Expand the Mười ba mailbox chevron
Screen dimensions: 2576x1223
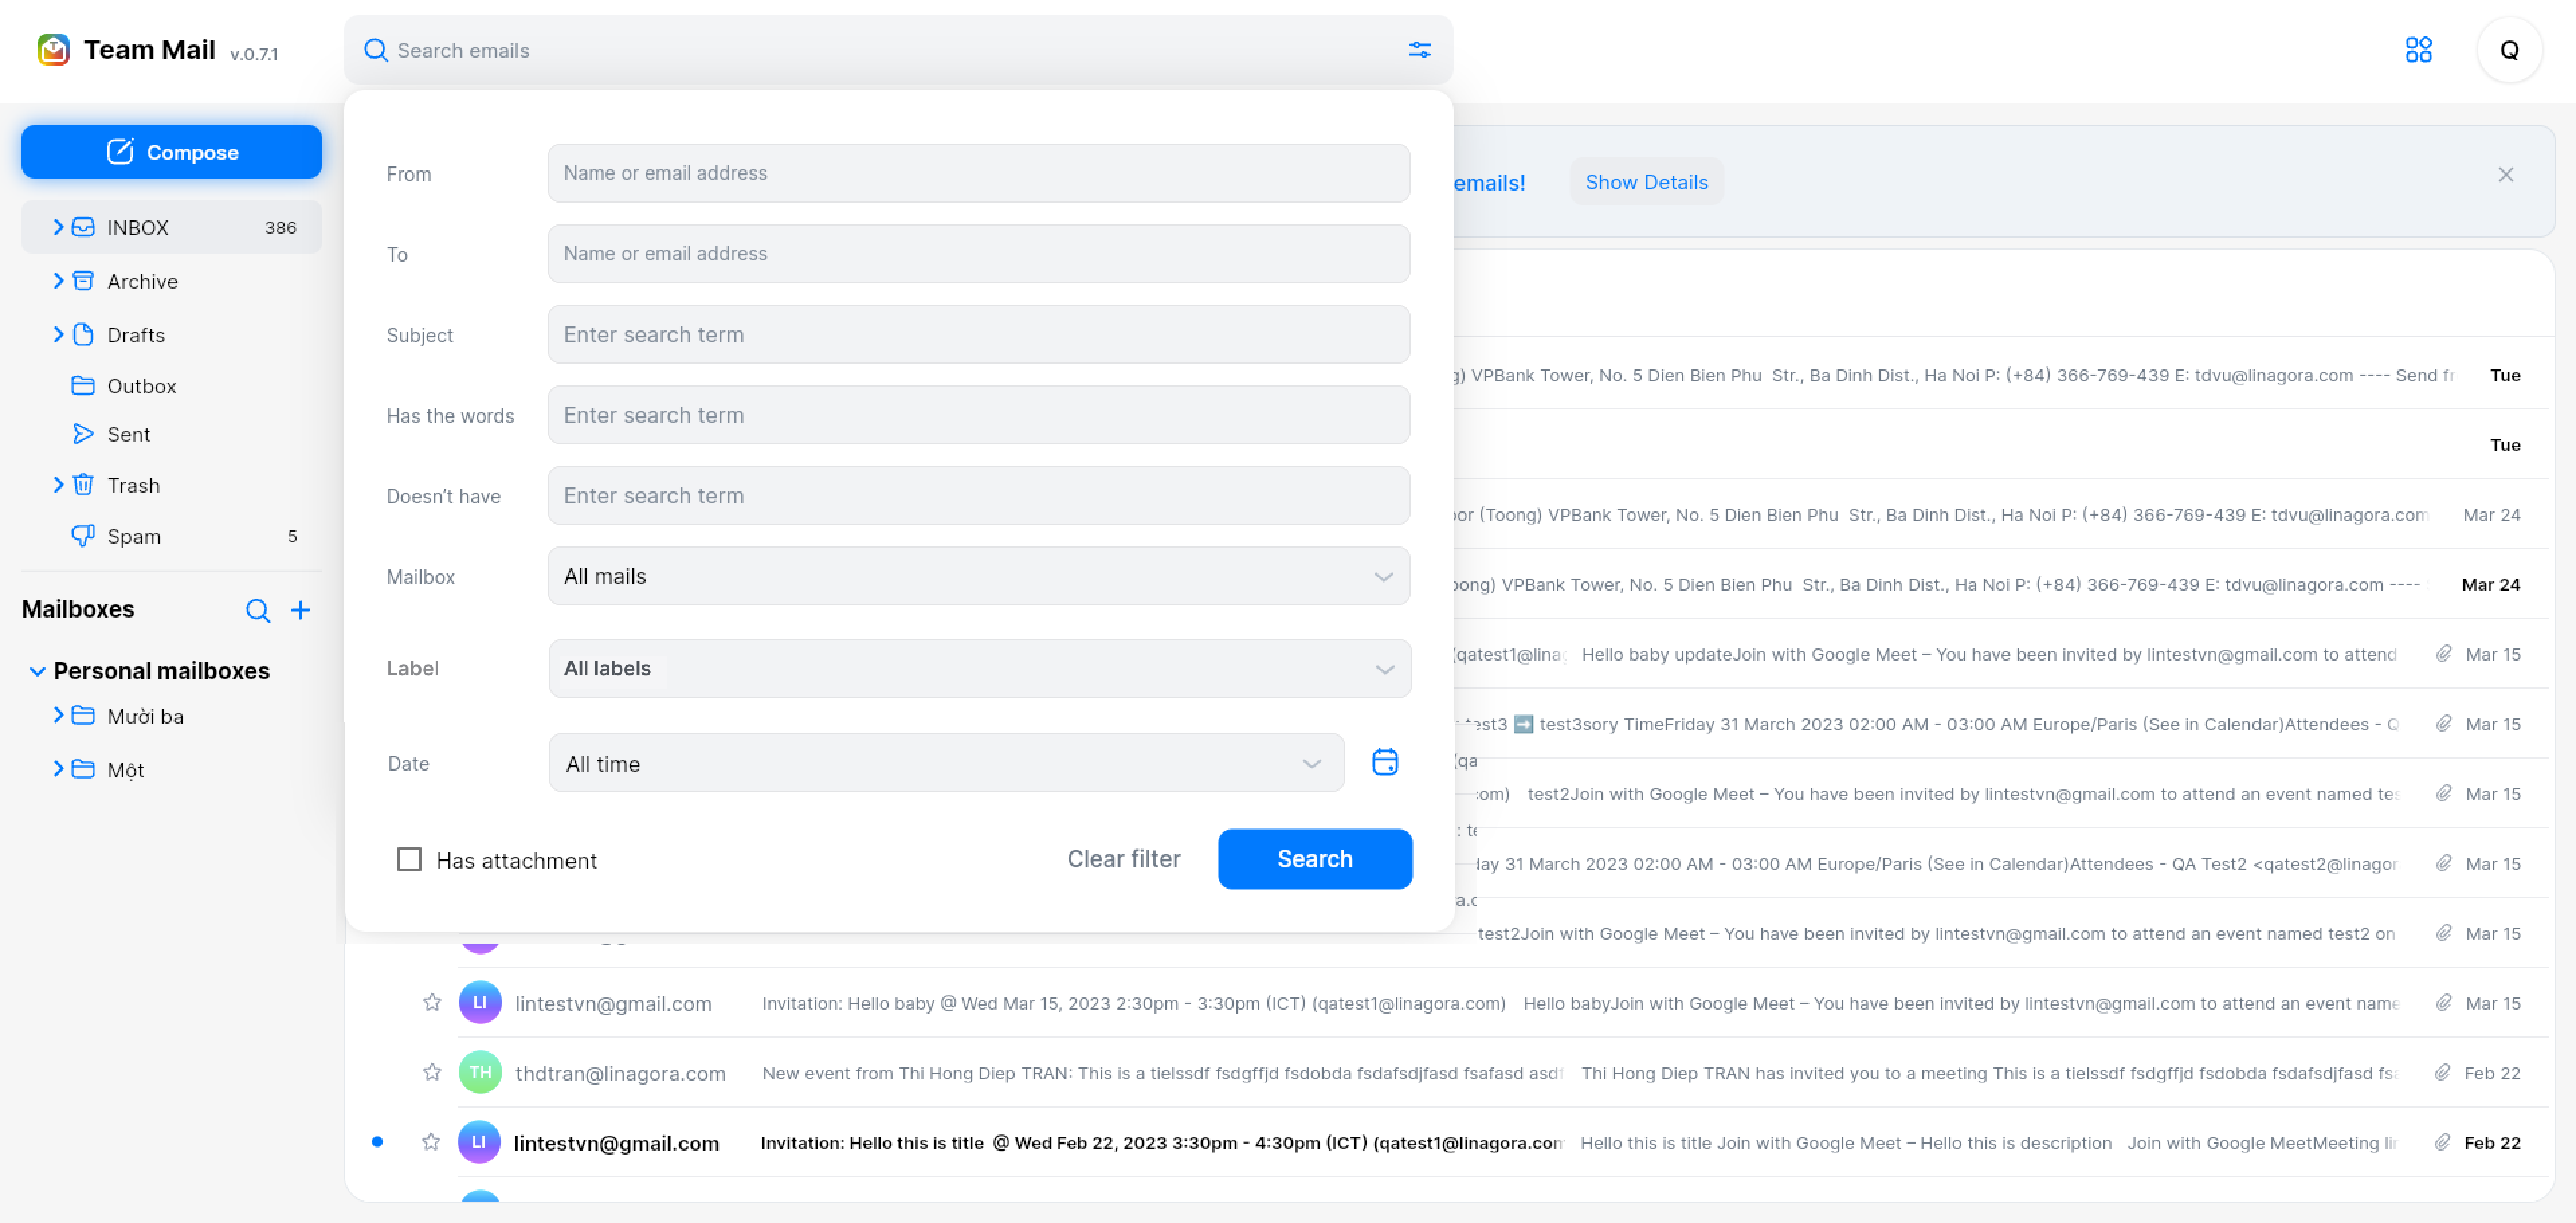tap(58, 716)
